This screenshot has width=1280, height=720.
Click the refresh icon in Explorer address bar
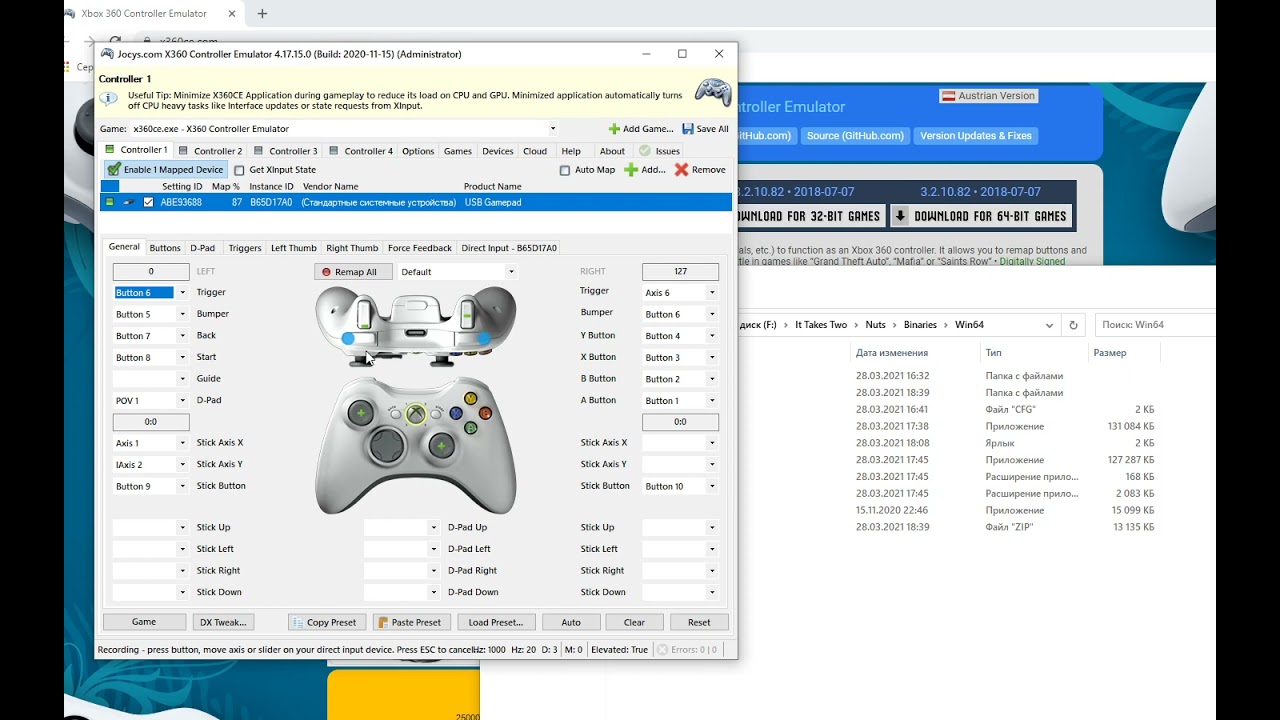pos(1073,325)
